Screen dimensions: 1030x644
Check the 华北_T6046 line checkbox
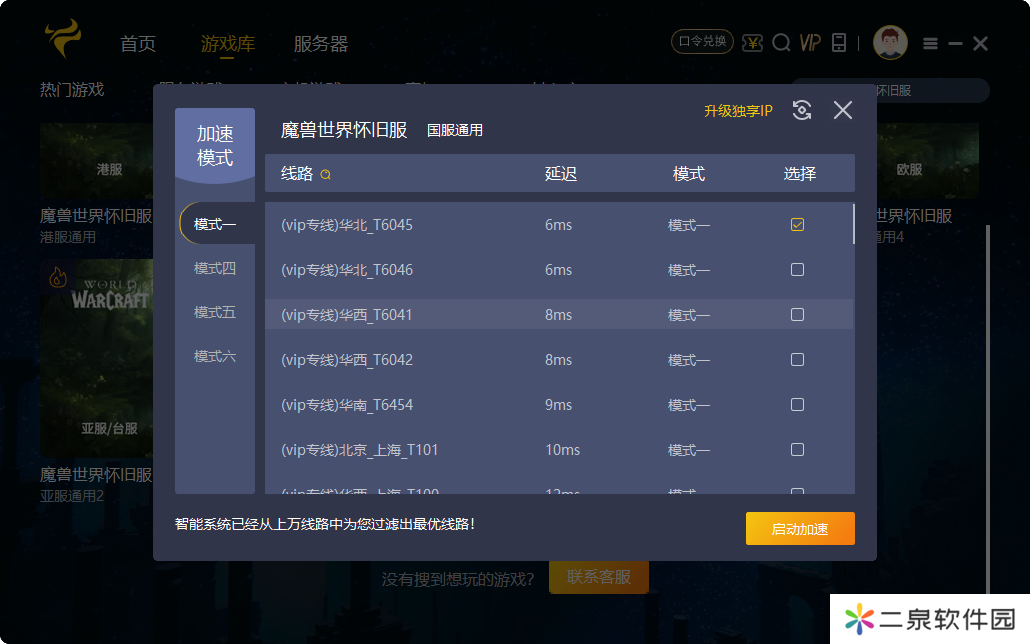click(797, 269)
